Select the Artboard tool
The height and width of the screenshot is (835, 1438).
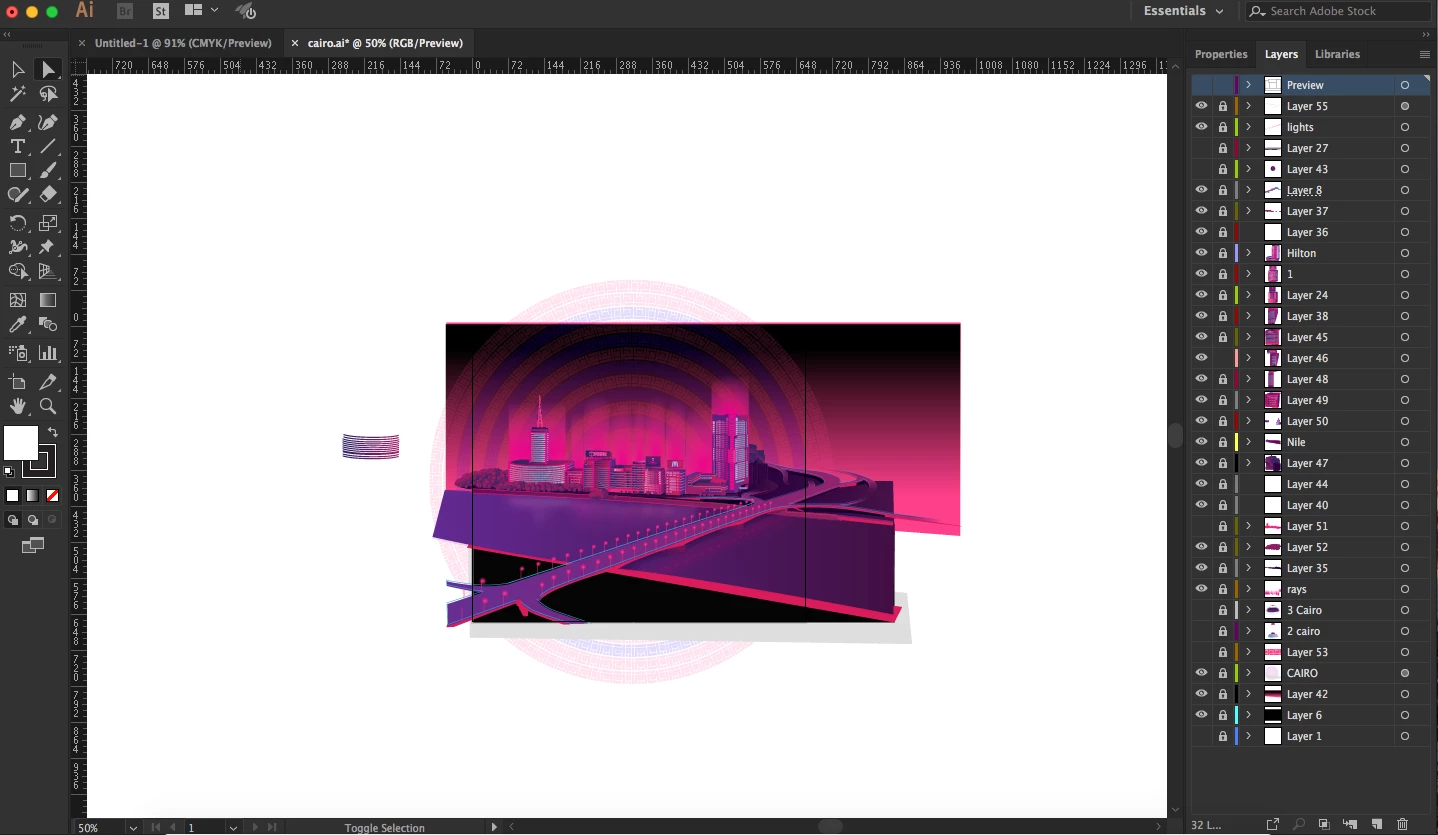[17, 382]
